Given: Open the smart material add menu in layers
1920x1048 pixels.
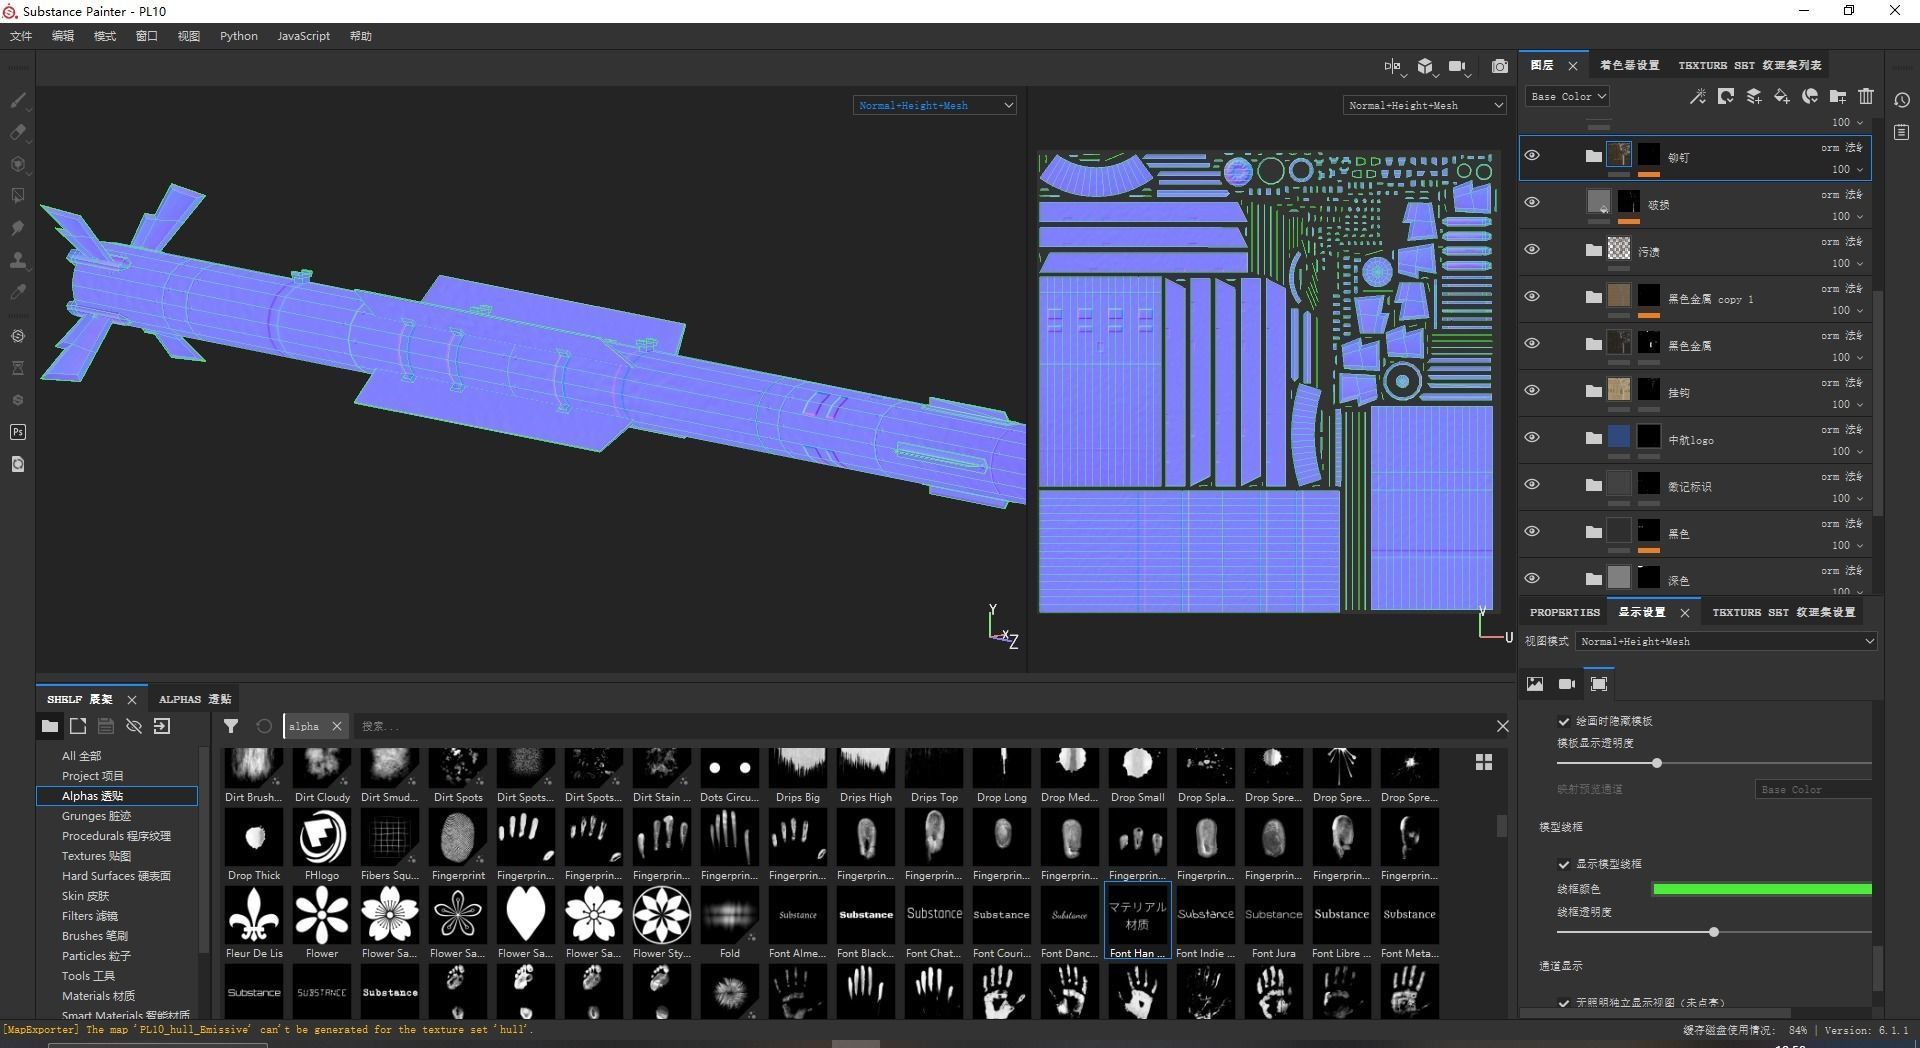Looking at the screenshot, I should tap(1809, 96).
